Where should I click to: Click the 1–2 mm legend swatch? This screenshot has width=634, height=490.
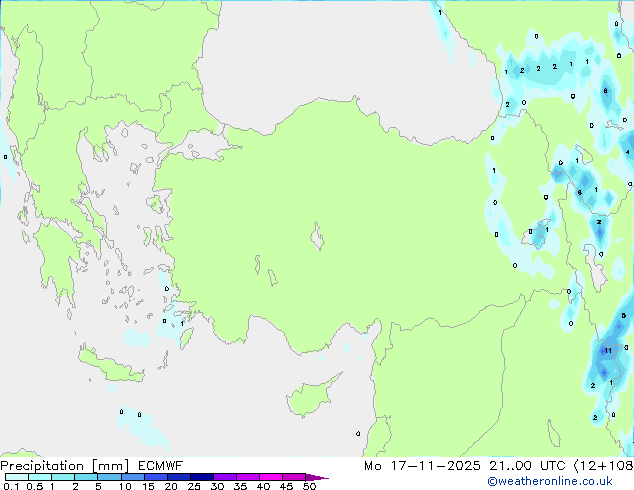[63, 477]
